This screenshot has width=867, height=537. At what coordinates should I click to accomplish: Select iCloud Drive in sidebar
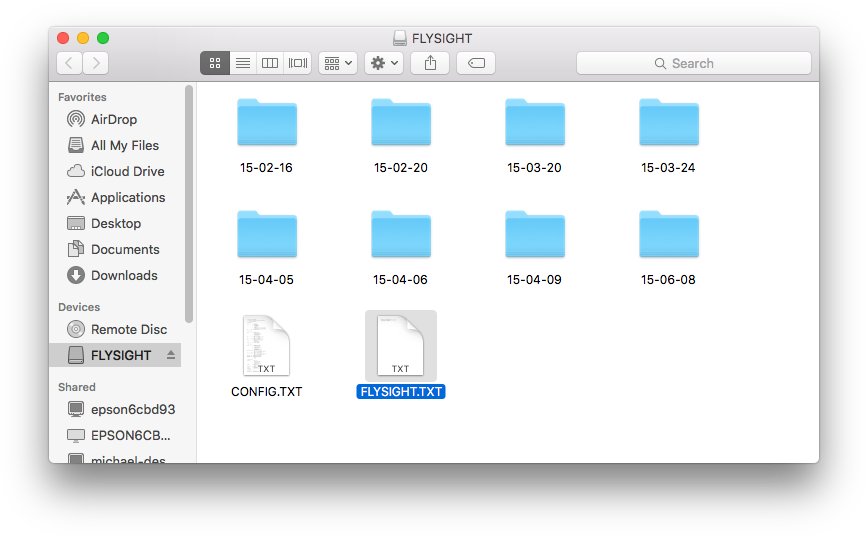[127, 171]
